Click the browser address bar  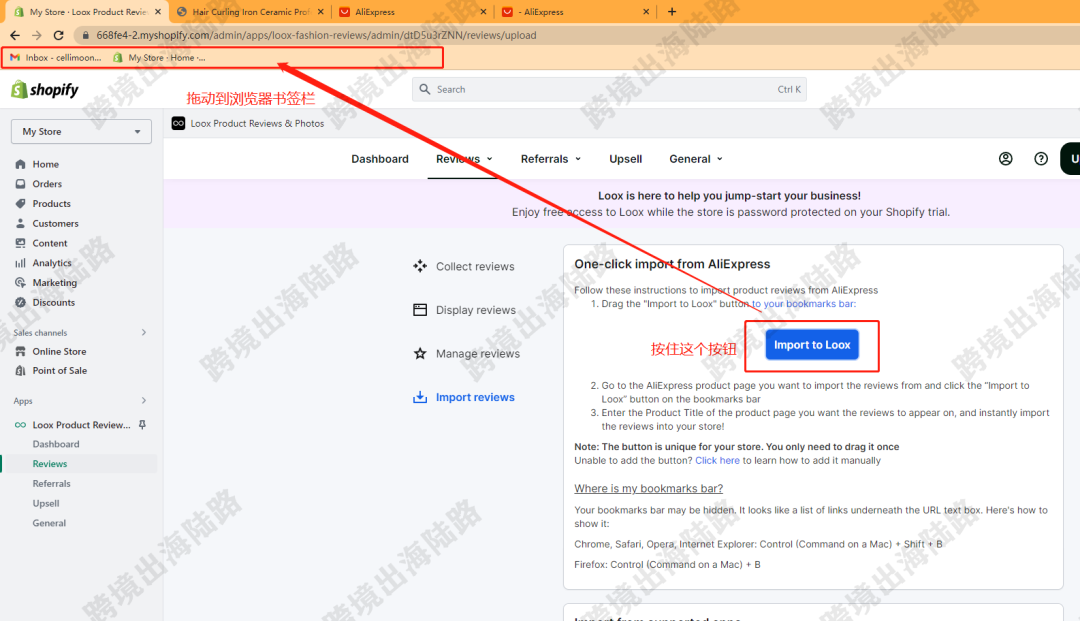click(x=316, y=35)
